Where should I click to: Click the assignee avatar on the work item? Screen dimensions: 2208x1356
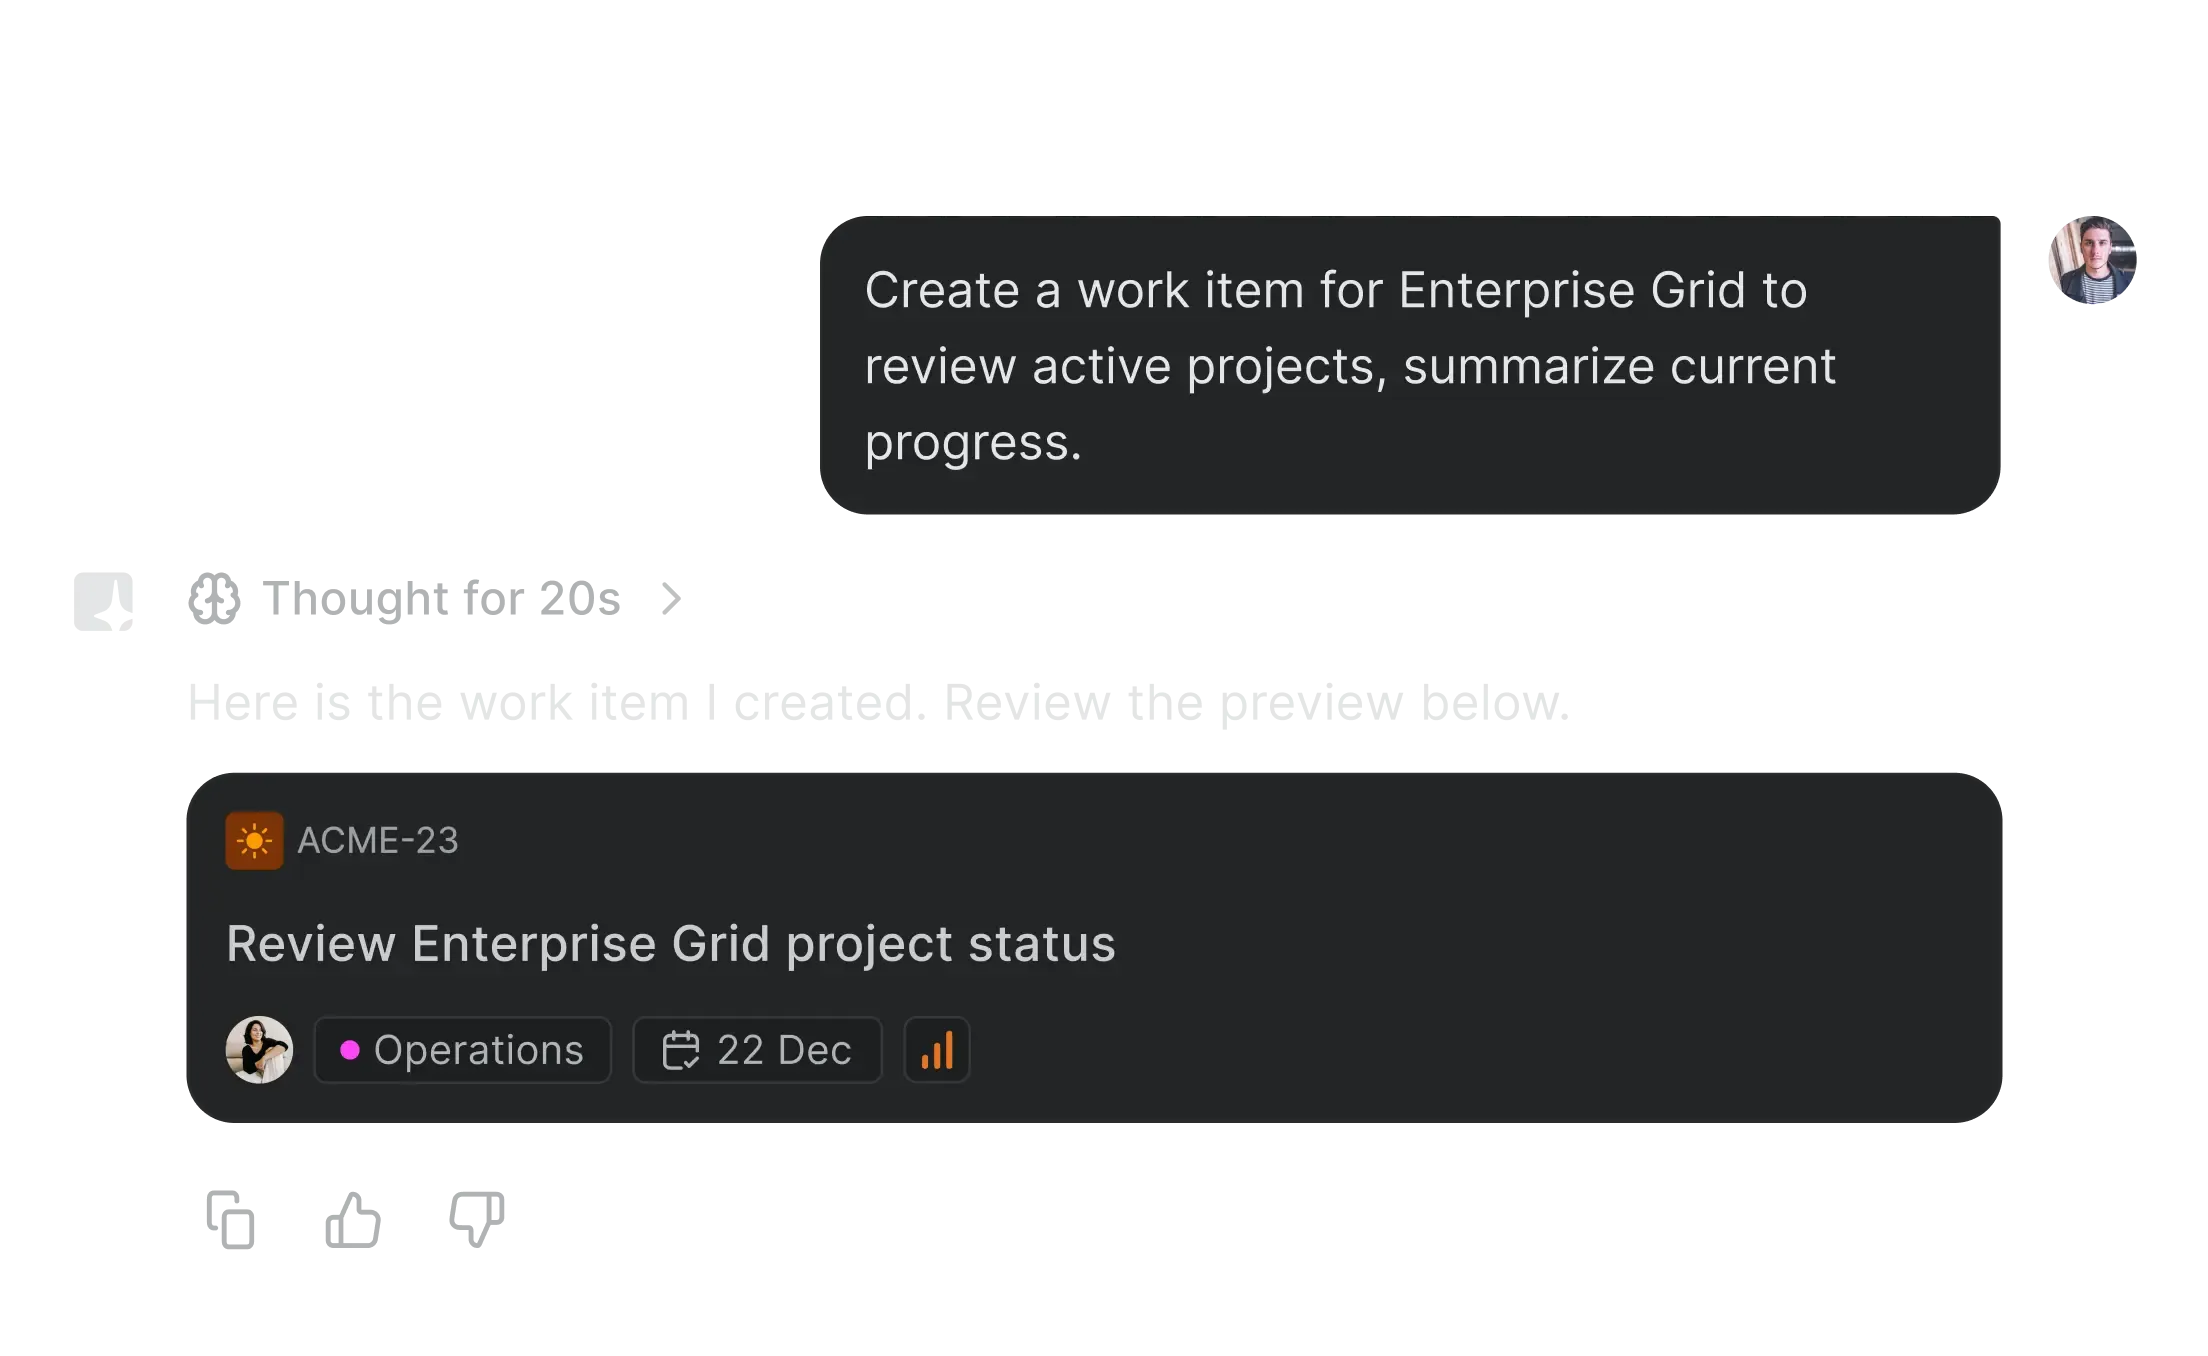click(256, 1050)
